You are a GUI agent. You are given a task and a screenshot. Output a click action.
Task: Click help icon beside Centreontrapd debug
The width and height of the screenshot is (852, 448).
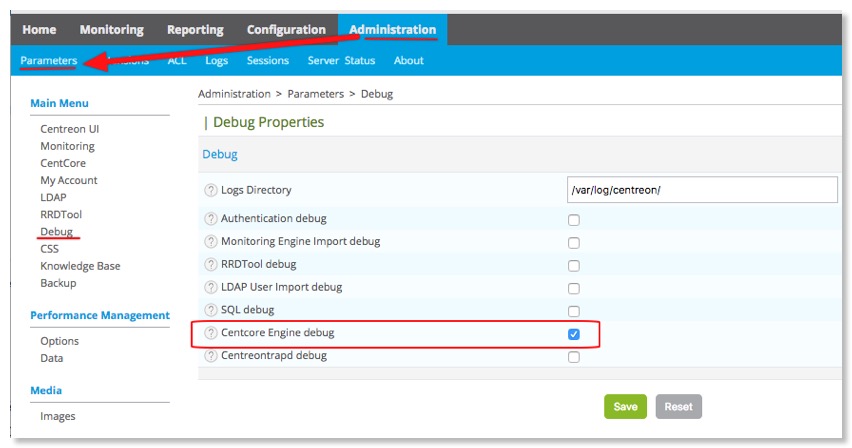211,356
